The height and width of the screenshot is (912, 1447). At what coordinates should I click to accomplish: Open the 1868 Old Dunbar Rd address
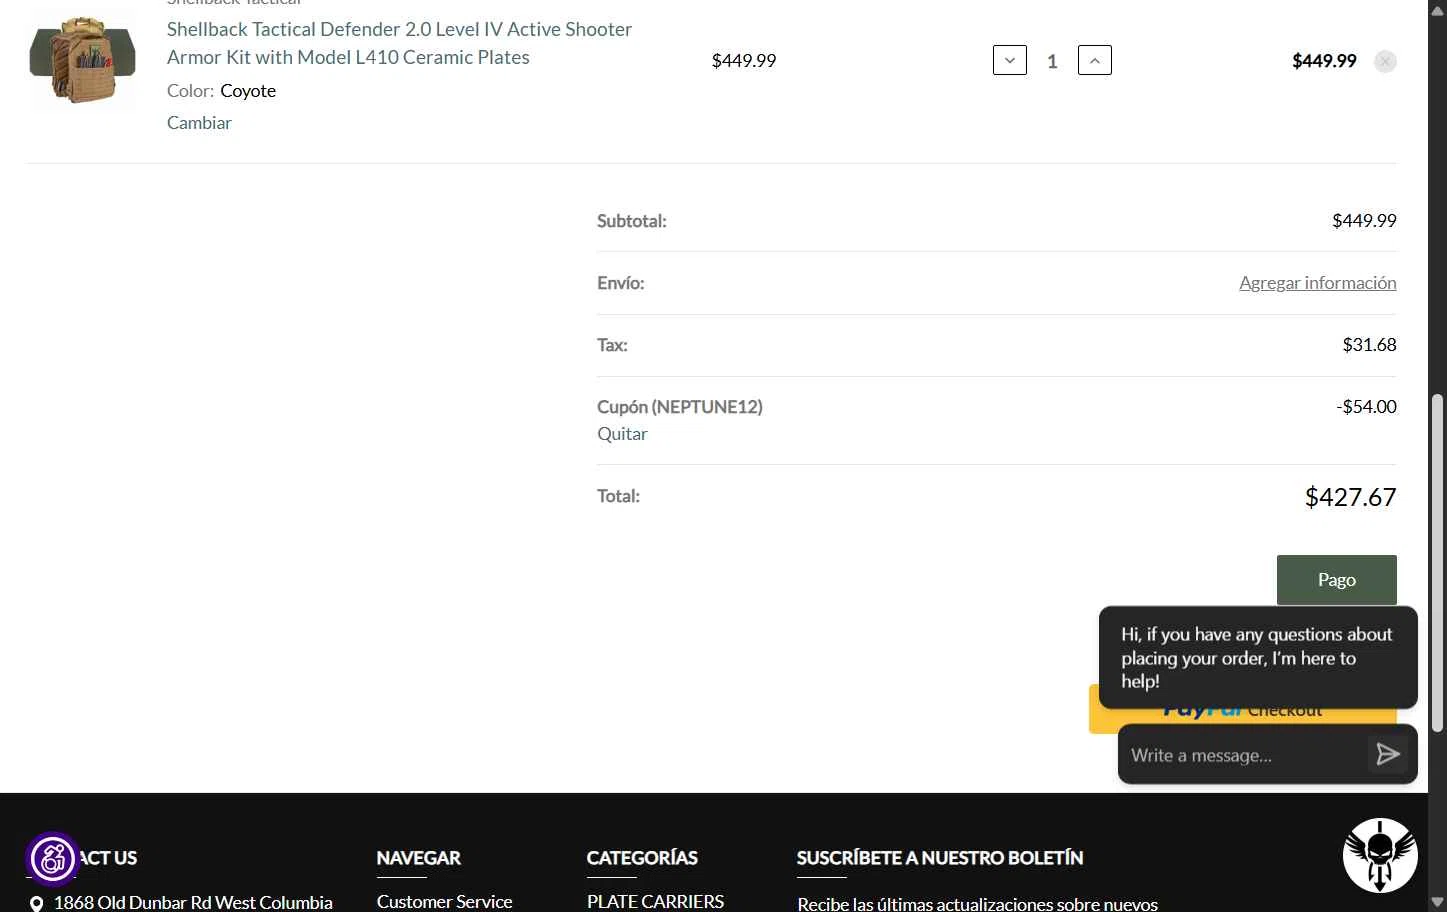tap(193, 902)
